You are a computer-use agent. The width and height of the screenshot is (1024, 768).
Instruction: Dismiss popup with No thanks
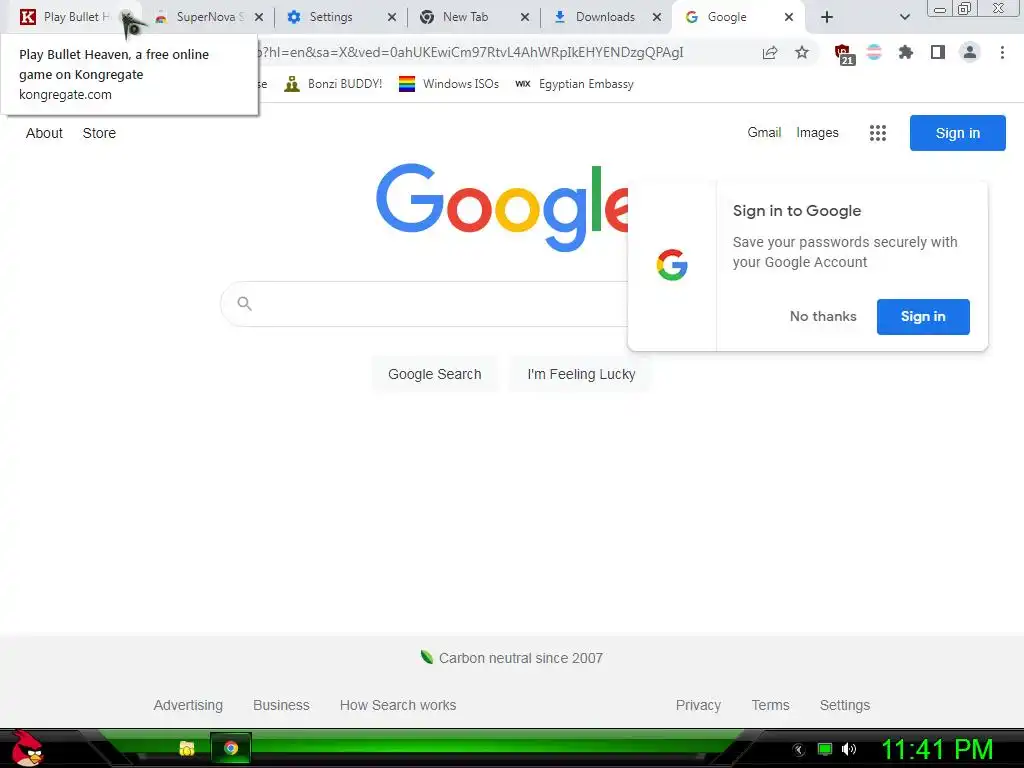823,317
